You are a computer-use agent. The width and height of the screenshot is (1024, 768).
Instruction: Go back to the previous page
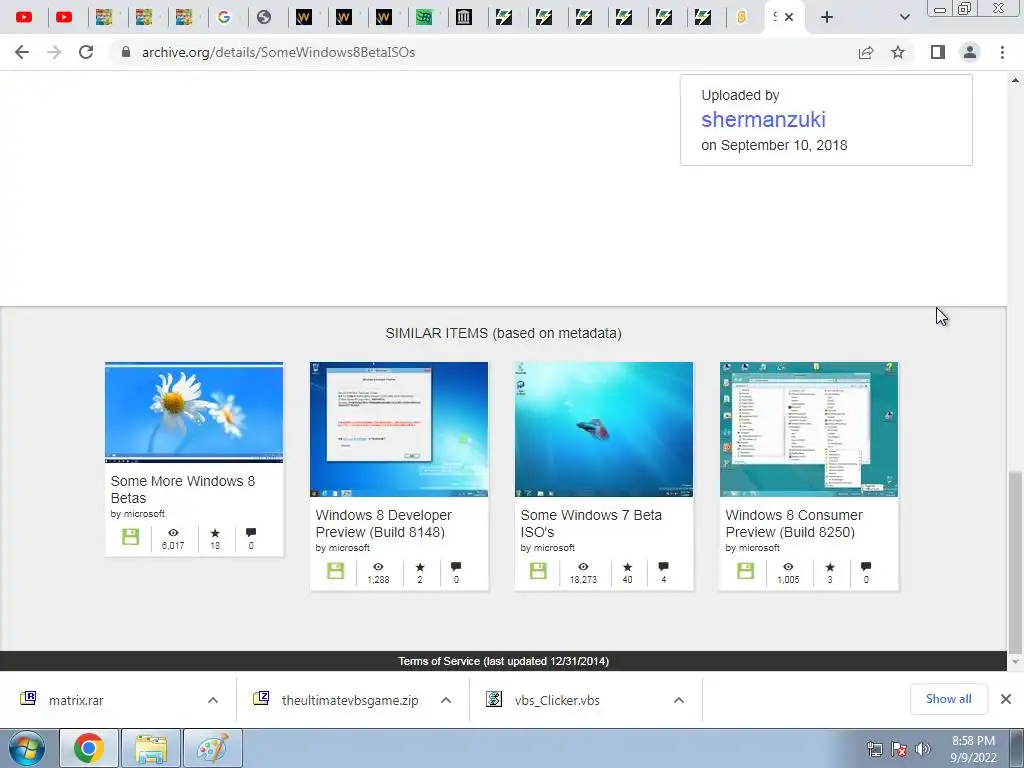(x=22, y=52)
